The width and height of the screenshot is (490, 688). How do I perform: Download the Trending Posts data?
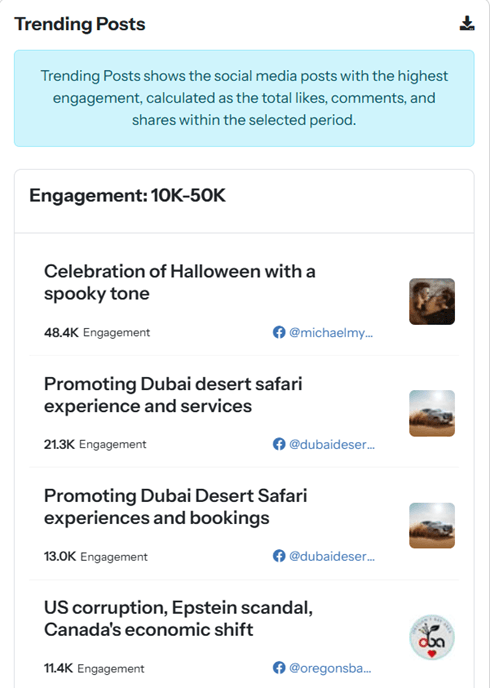pos(467,24)
